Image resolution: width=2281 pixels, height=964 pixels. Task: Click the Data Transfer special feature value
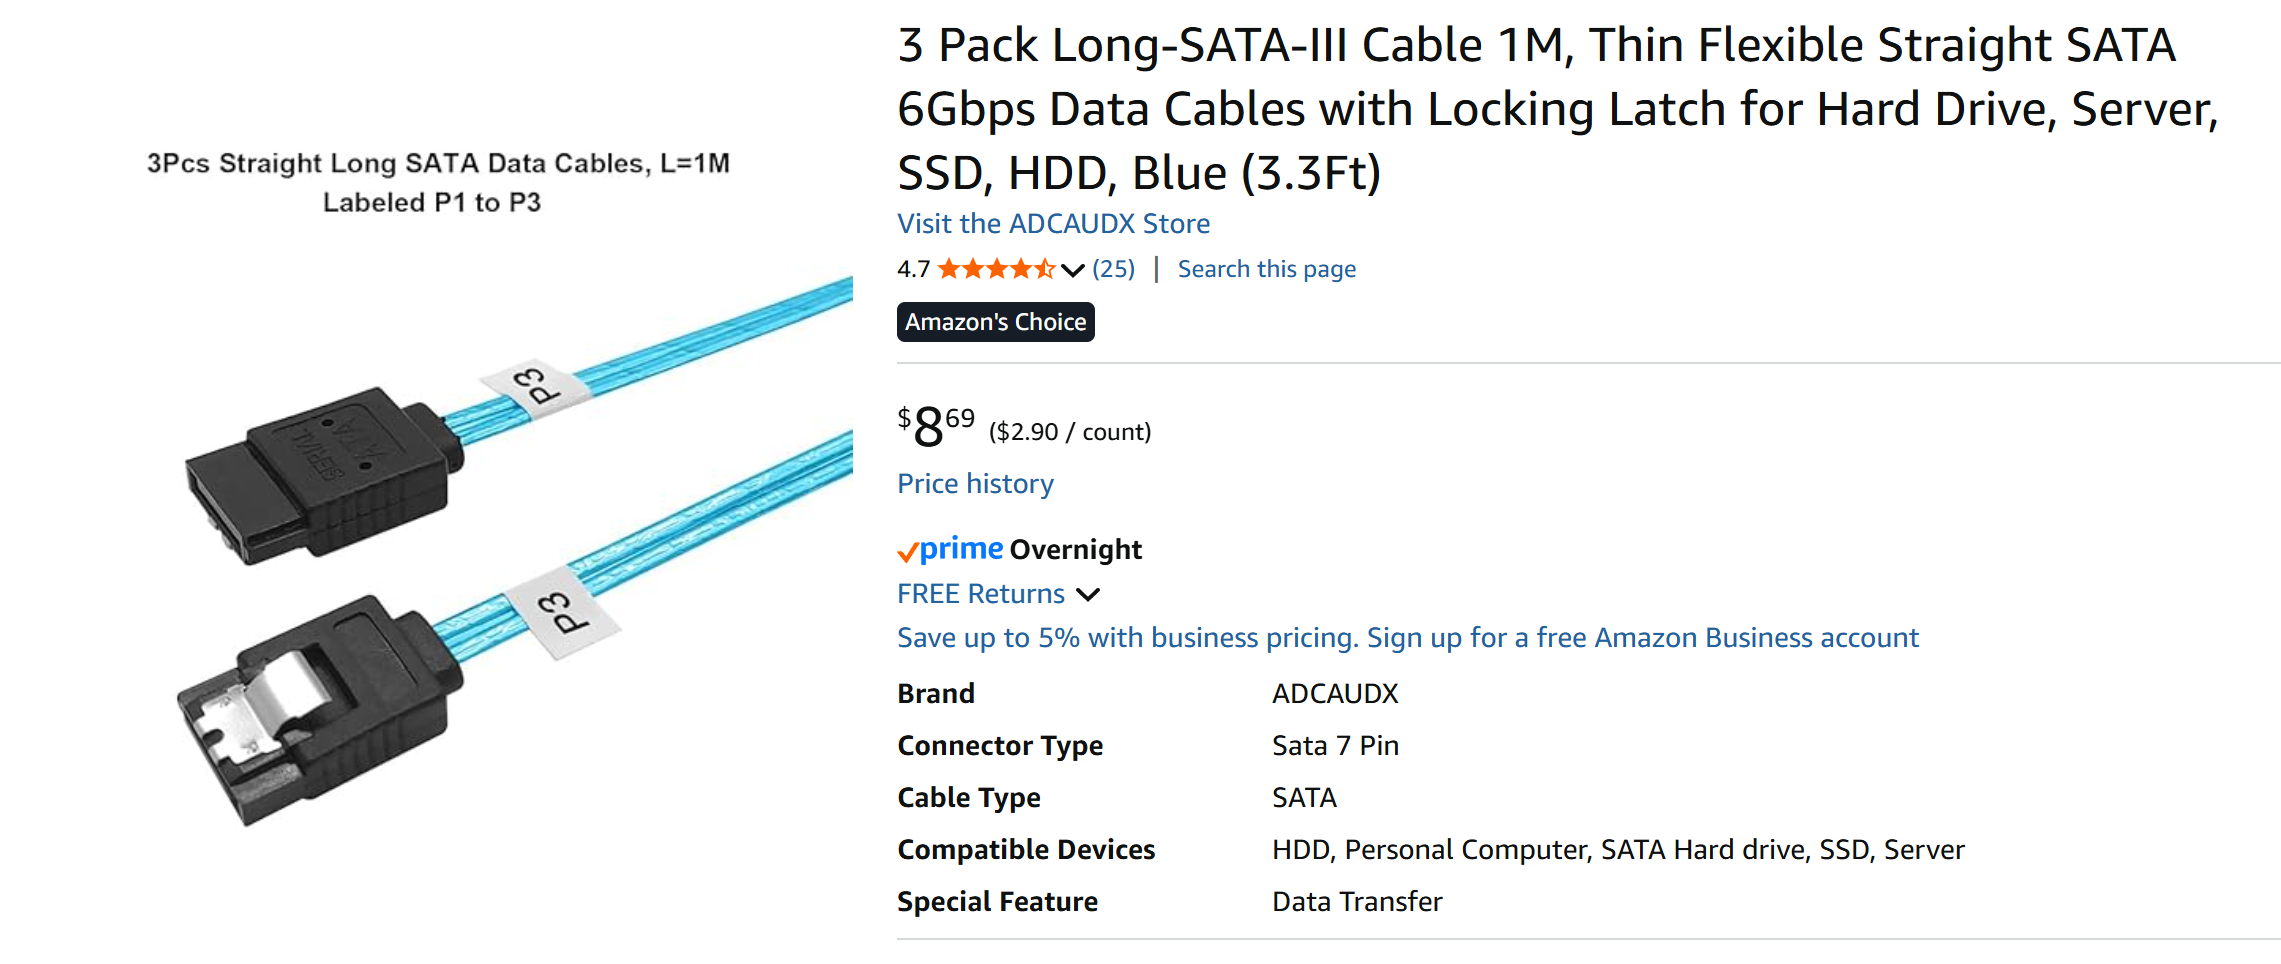[x=1356, y=902]
